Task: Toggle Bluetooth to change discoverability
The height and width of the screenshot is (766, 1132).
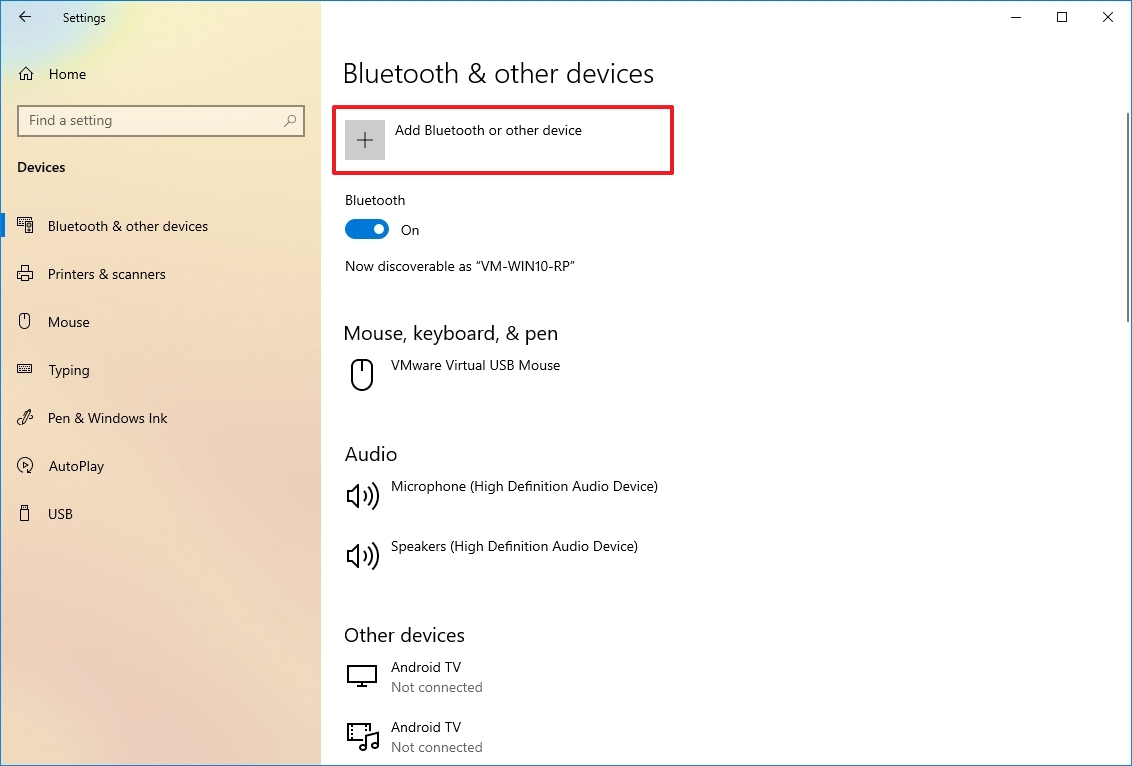Action: pos(365,229)
